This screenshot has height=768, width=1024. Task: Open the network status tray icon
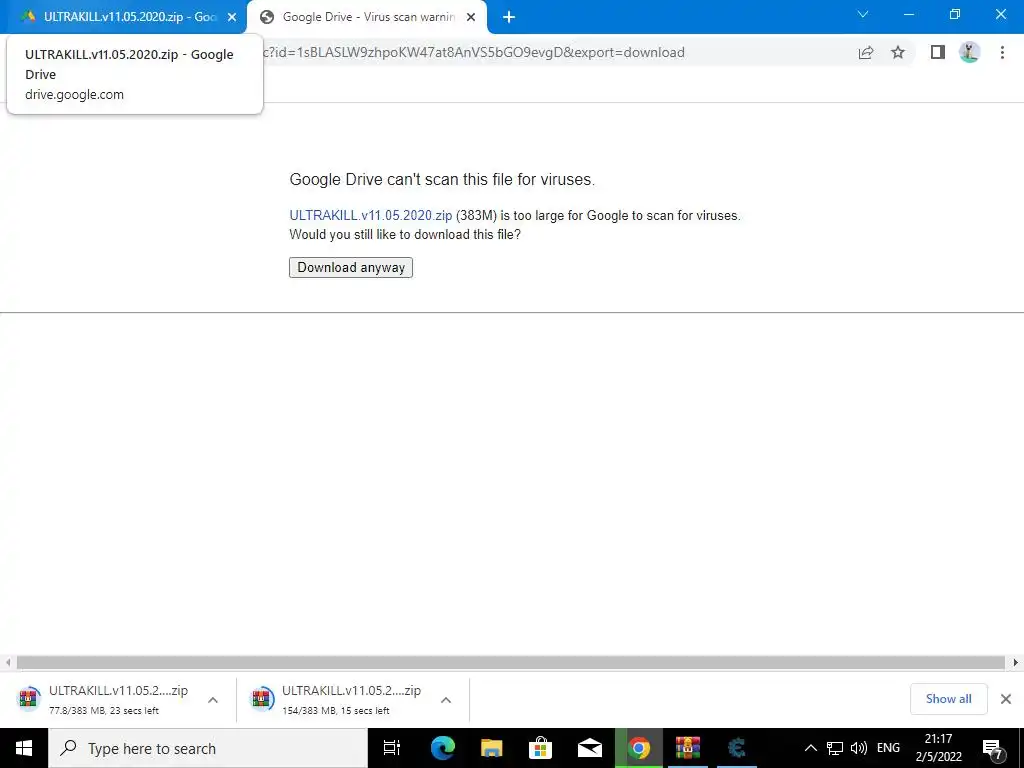(835, 748)
